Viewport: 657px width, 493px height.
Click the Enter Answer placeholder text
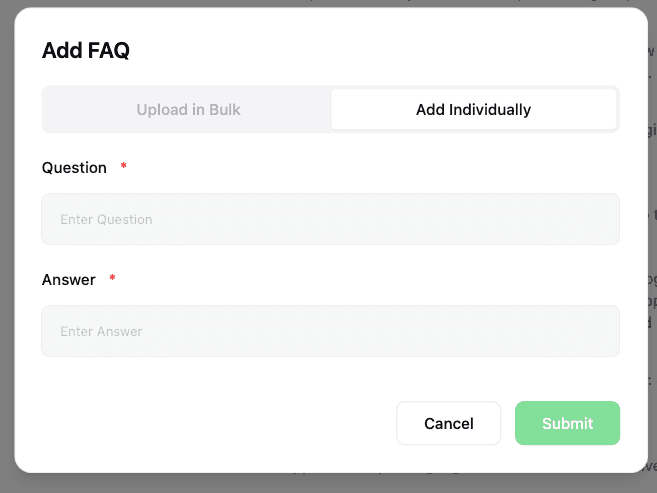point(101,331)
